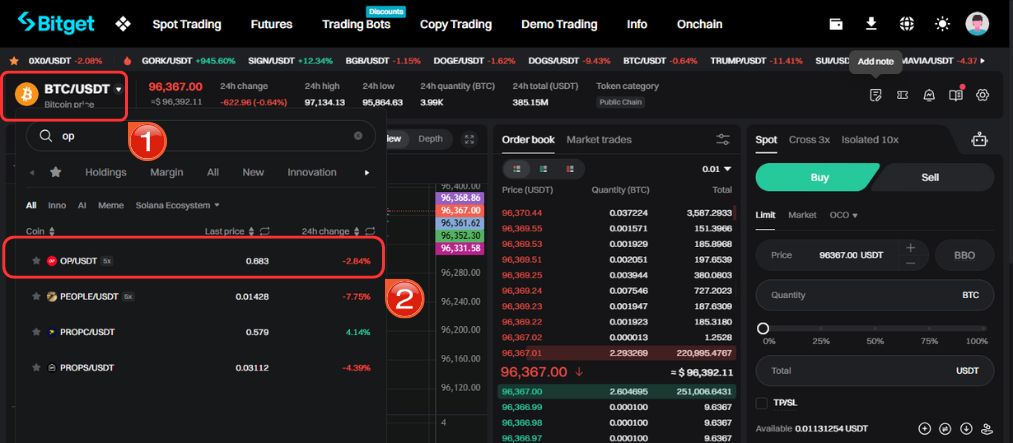Open the Trading Bots menu

(x=356, y=25)
